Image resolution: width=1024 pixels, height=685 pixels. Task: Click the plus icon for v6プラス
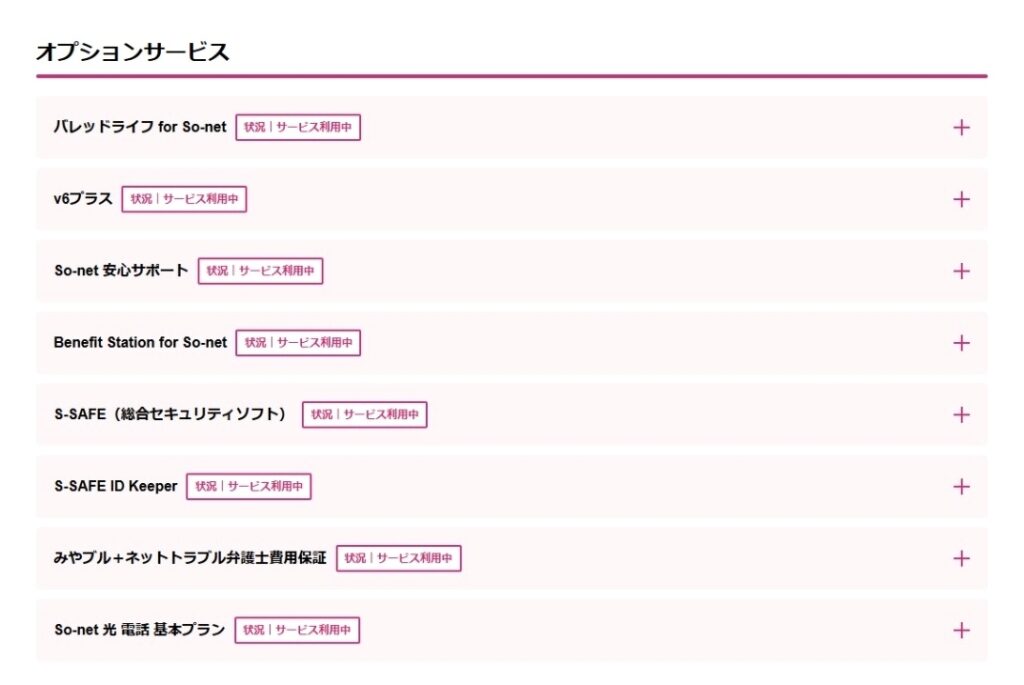[961, 199]
